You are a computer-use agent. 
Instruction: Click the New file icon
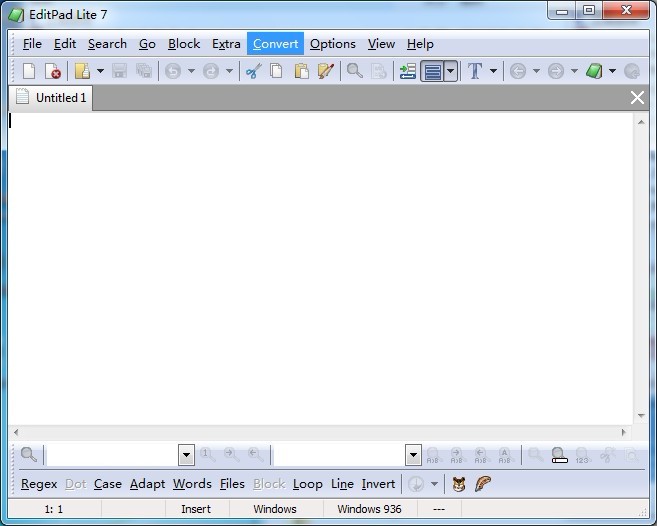point(29,71)
